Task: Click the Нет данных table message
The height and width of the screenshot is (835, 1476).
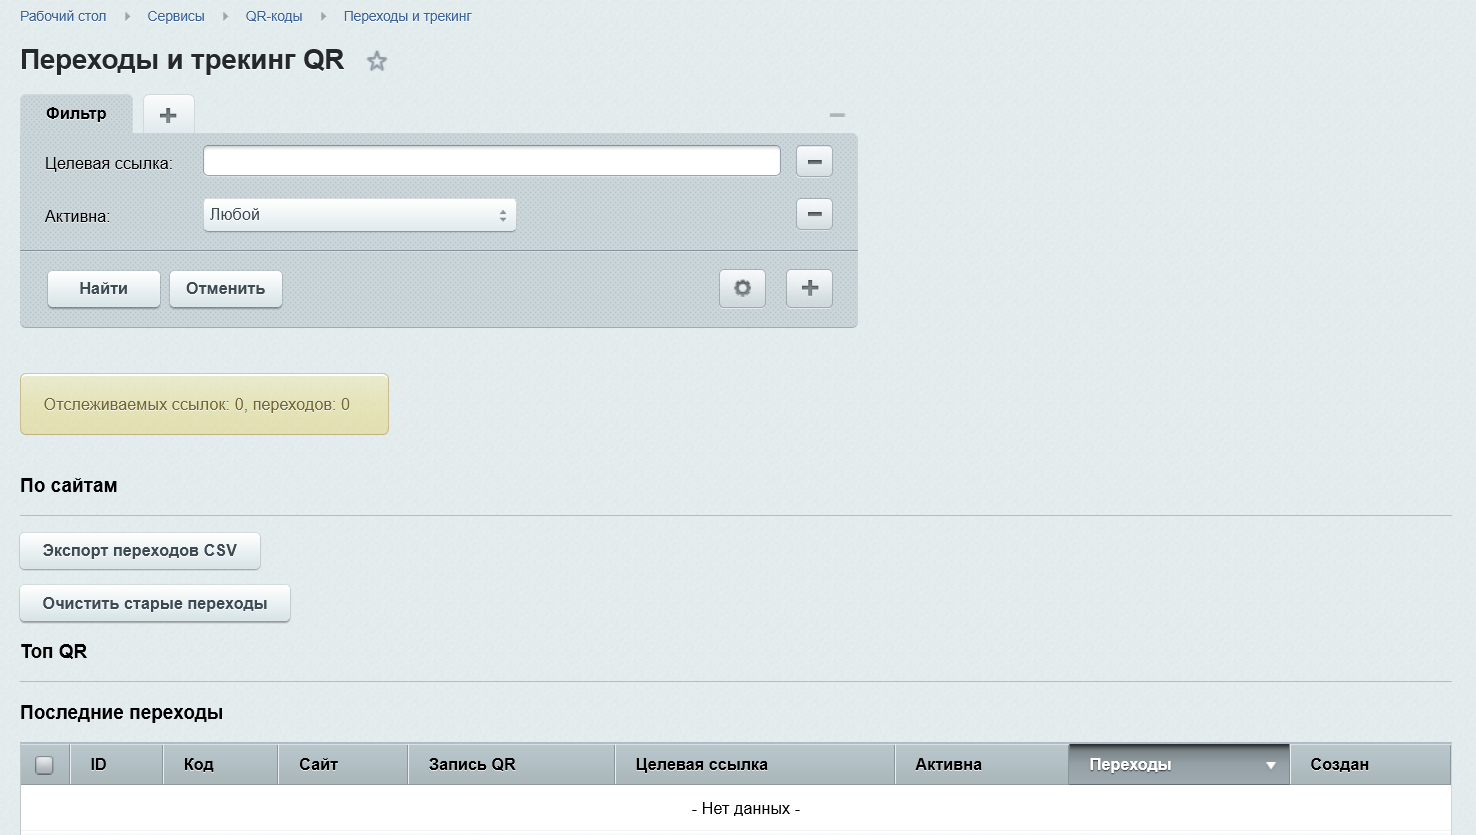Action: (746, 809)
